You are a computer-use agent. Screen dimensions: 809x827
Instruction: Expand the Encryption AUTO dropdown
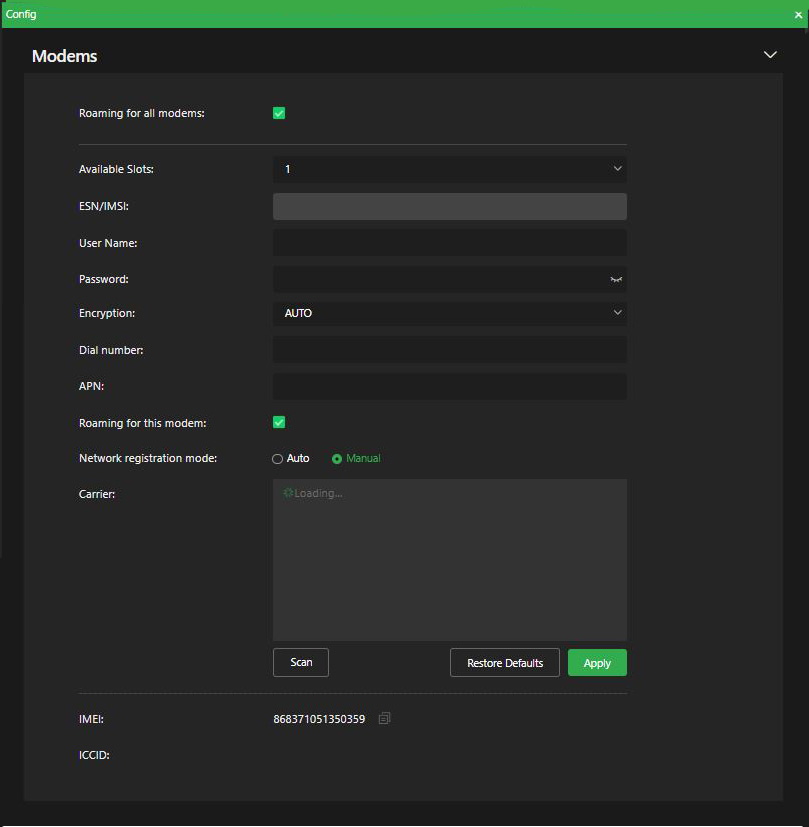(x=449, y=313)
